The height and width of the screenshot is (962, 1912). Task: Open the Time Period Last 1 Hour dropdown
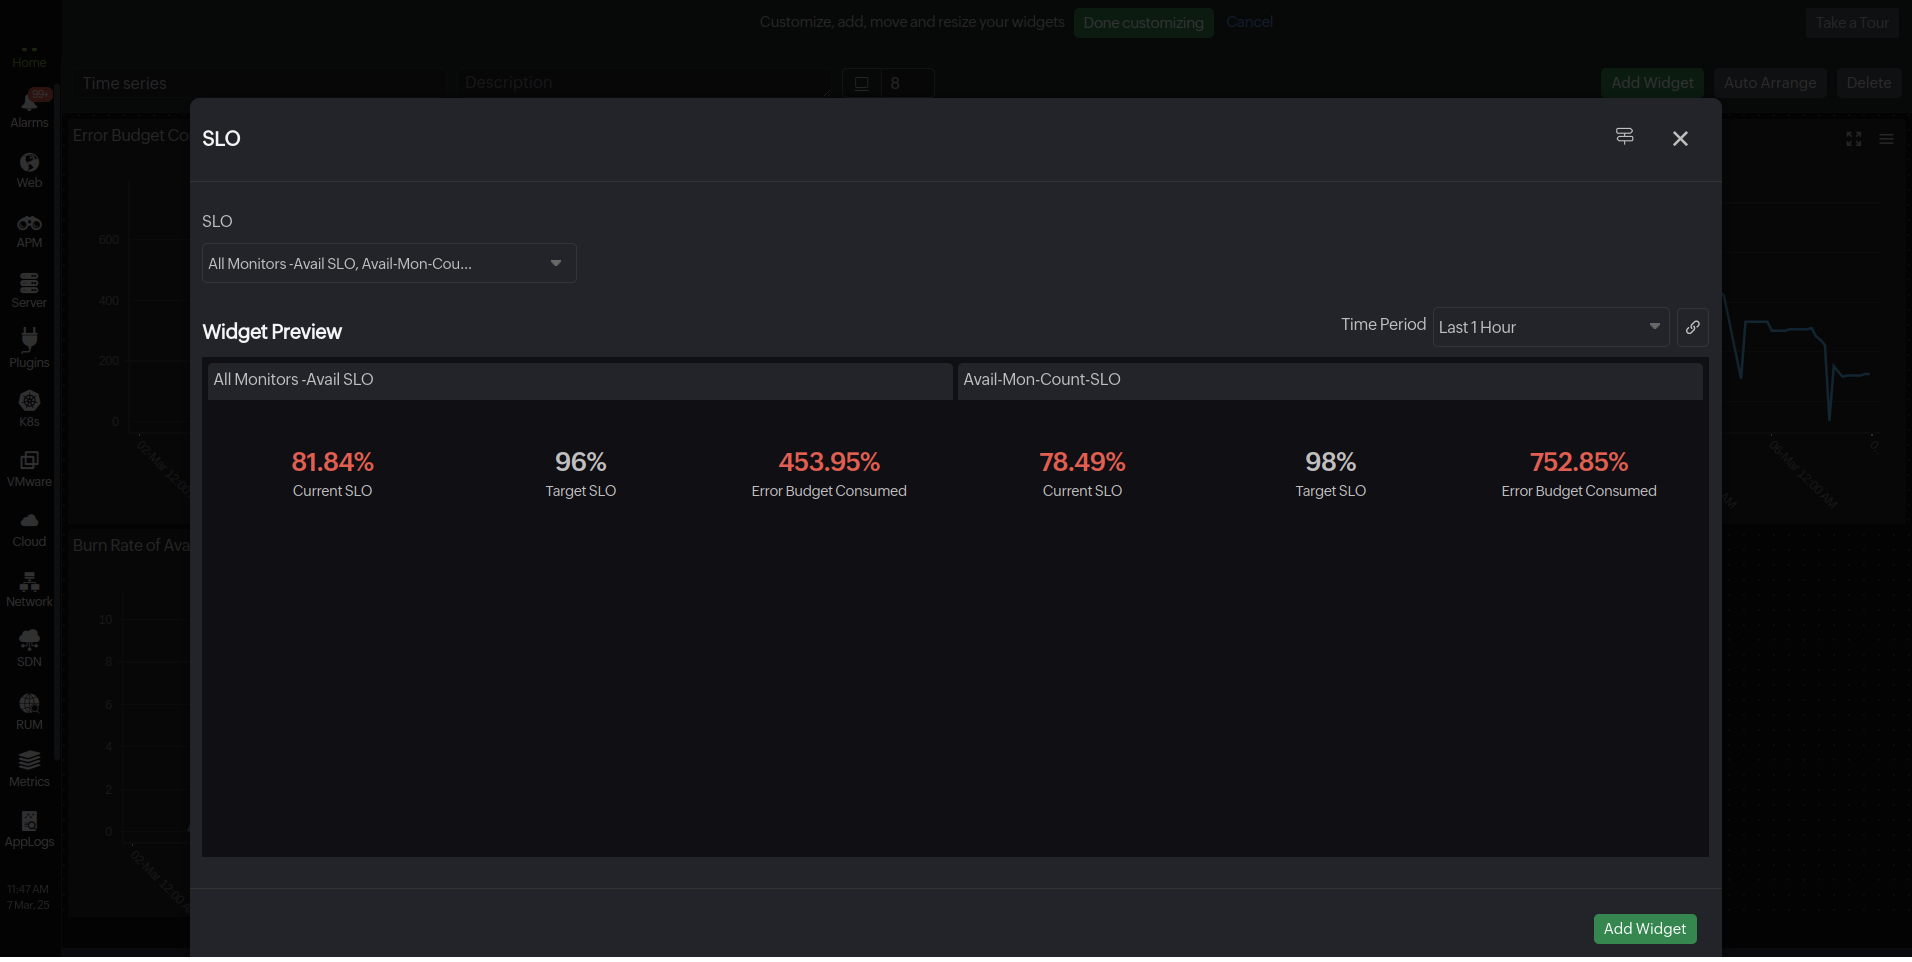[x=1549, y=327]
